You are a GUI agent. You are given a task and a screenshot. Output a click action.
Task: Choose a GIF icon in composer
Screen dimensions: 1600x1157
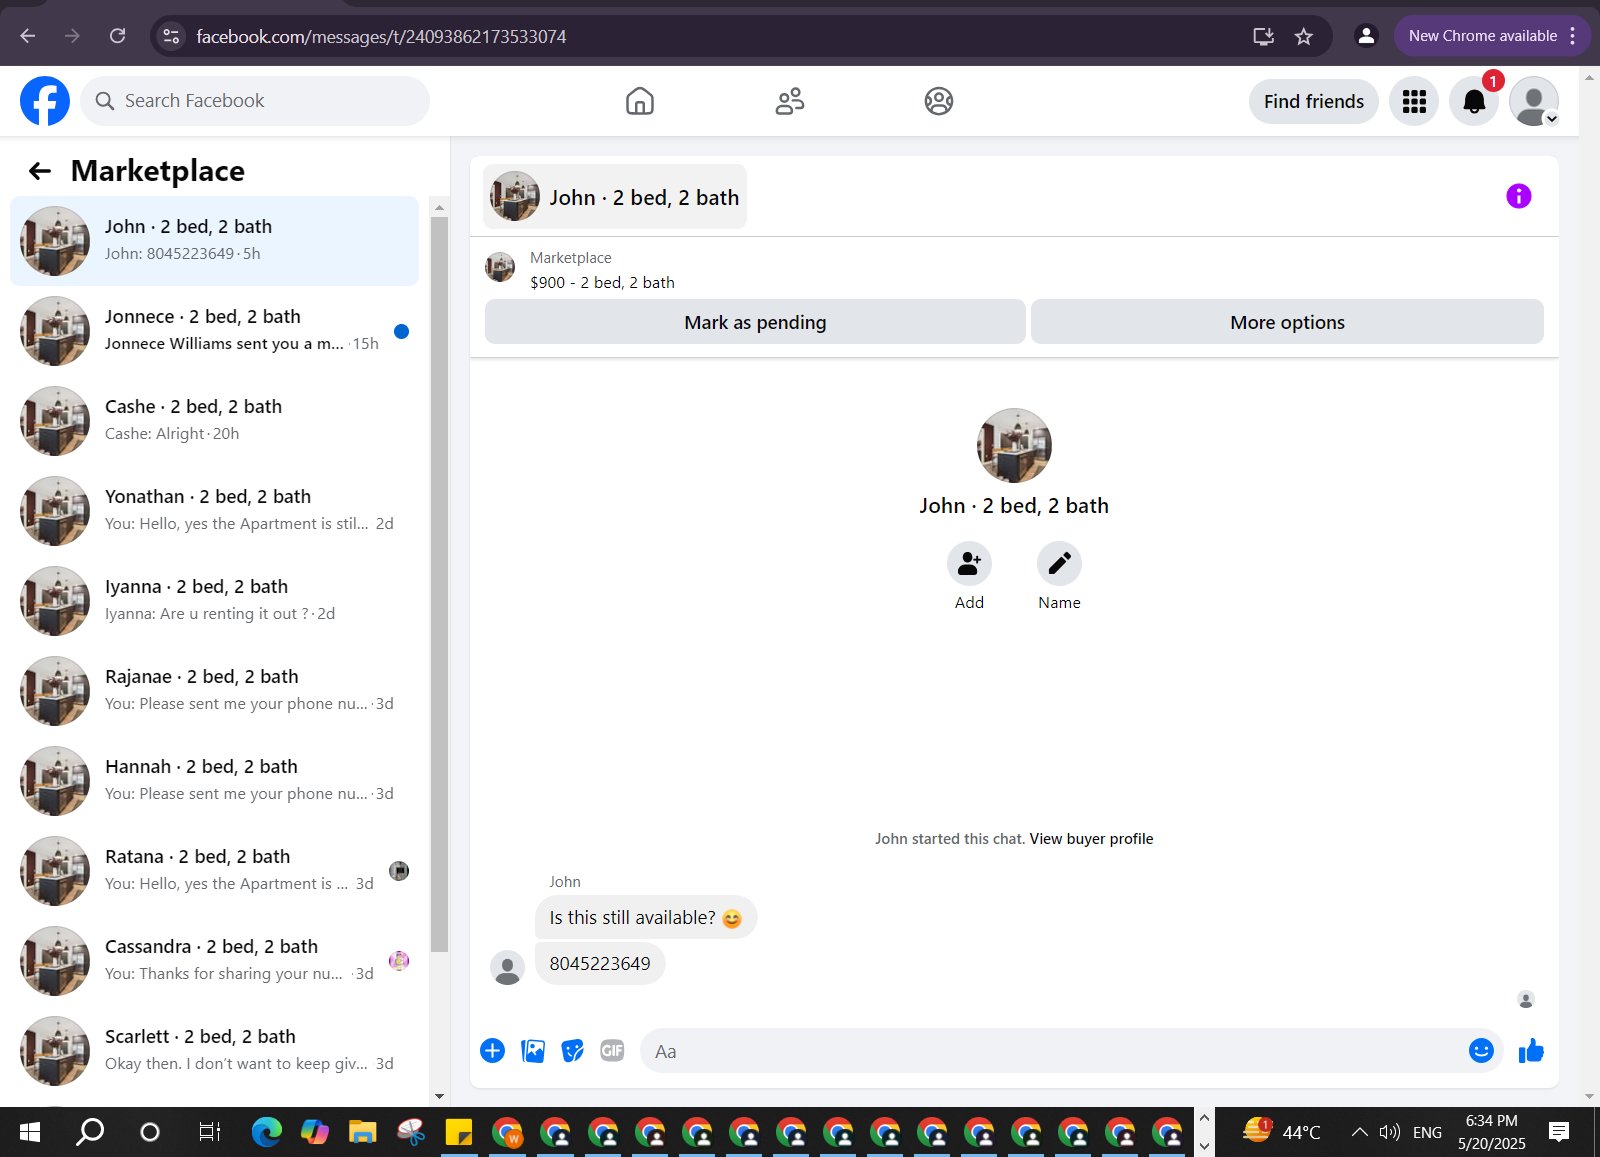[x=612, y=1050]
